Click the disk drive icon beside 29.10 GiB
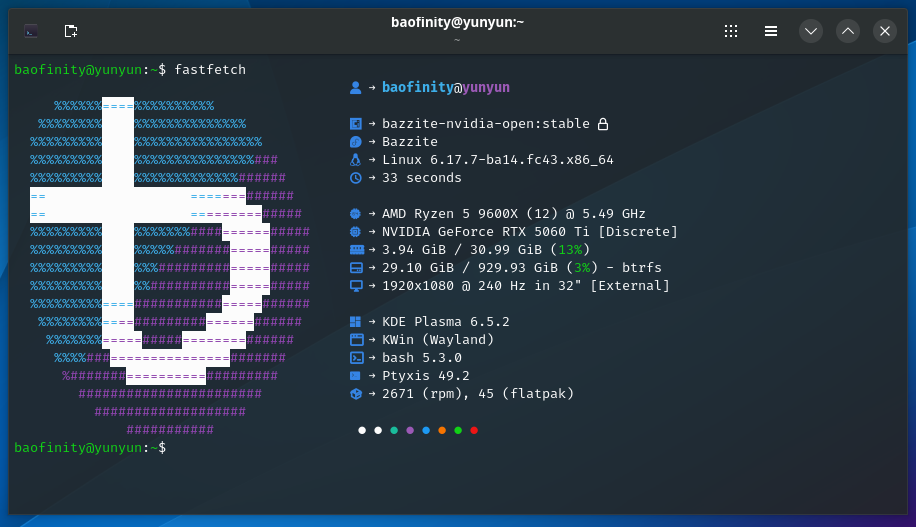 [x=356, y=268]
